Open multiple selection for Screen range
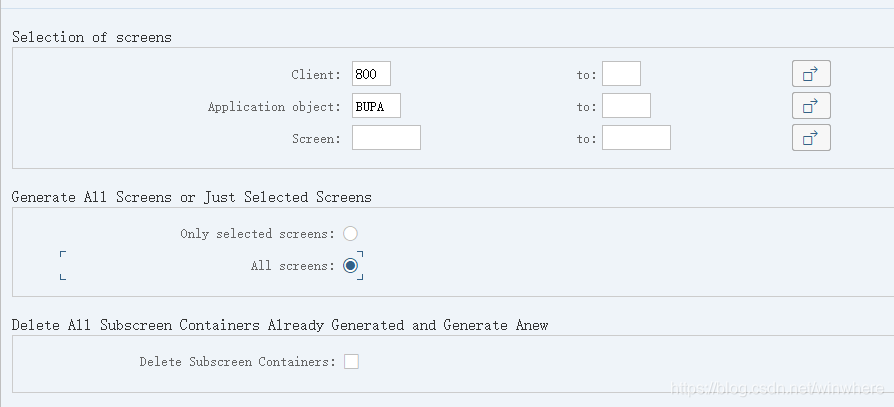The width and height of the screenshot is (894, 407). (x=811, y=138)
